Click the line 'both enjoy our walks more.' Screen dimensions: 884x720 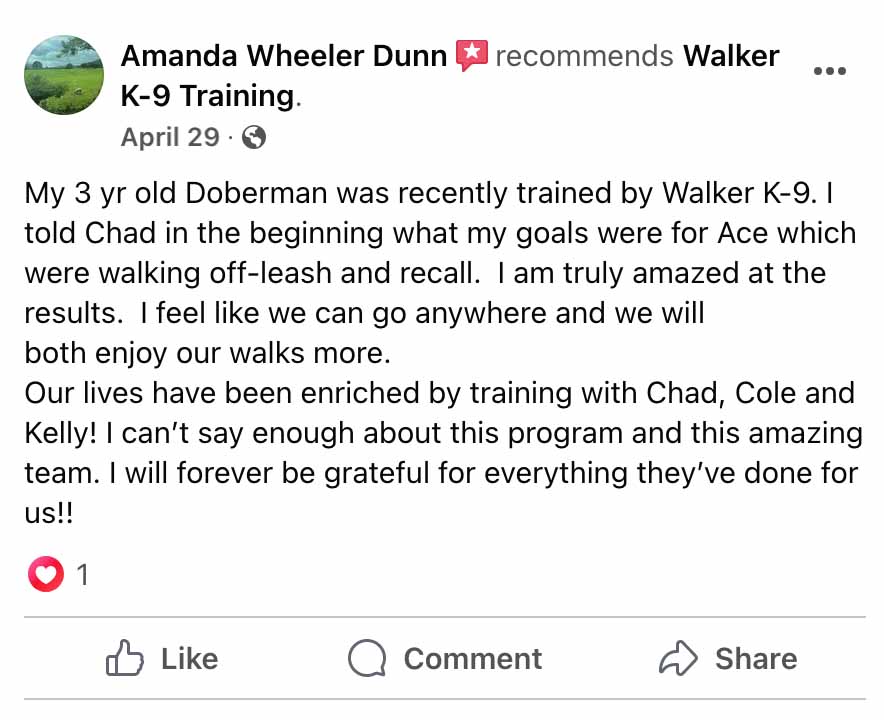(x=207, y=354)
